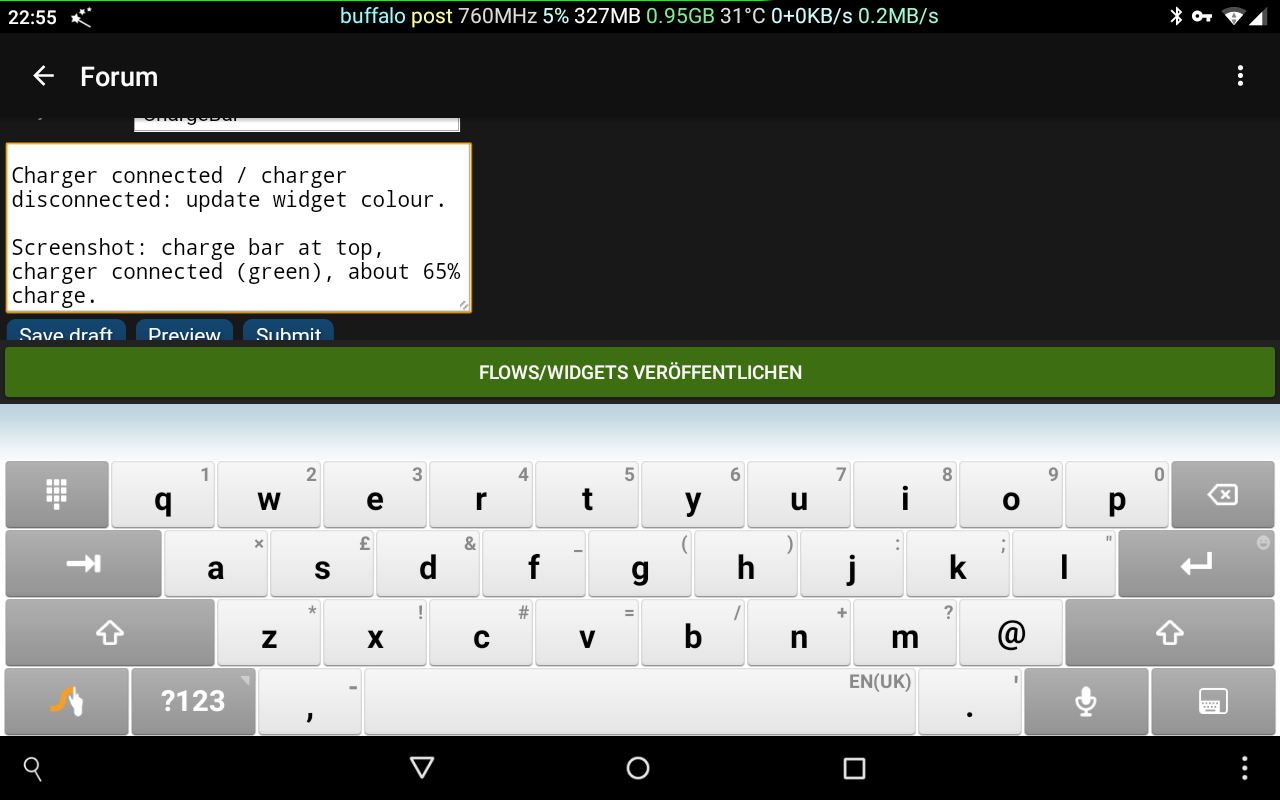Open the ChargeBar selection field
Image resolution: width=1280 pixels, height=800 pixels.
click(x=296, y=117)
